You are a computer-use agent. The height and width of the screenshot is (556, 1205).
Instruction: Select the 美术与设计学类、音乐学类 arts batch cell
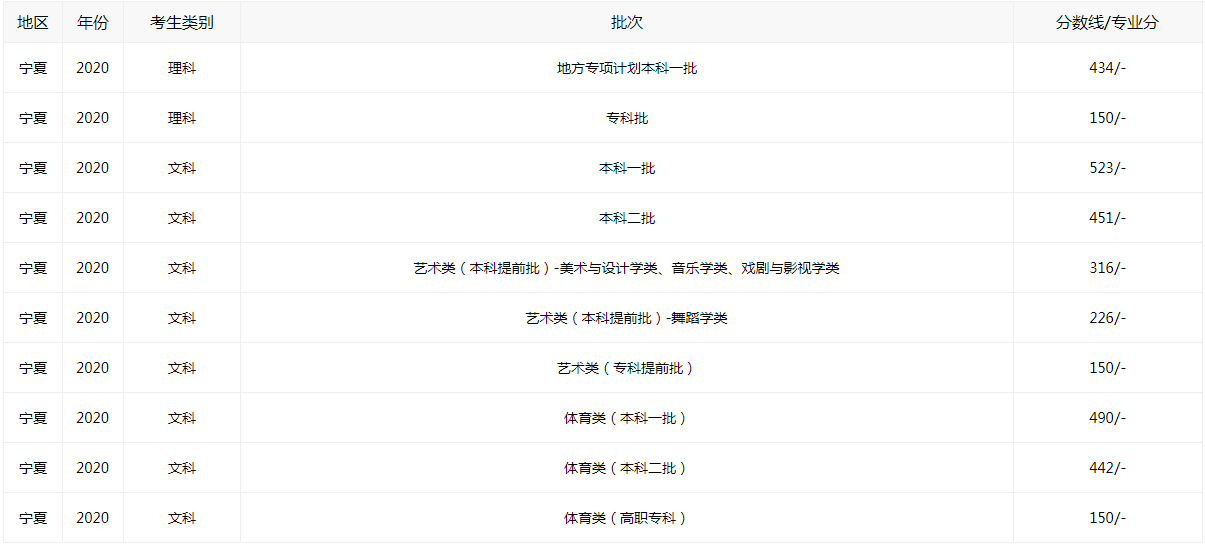pyautogui.click(x=627, y=268)
